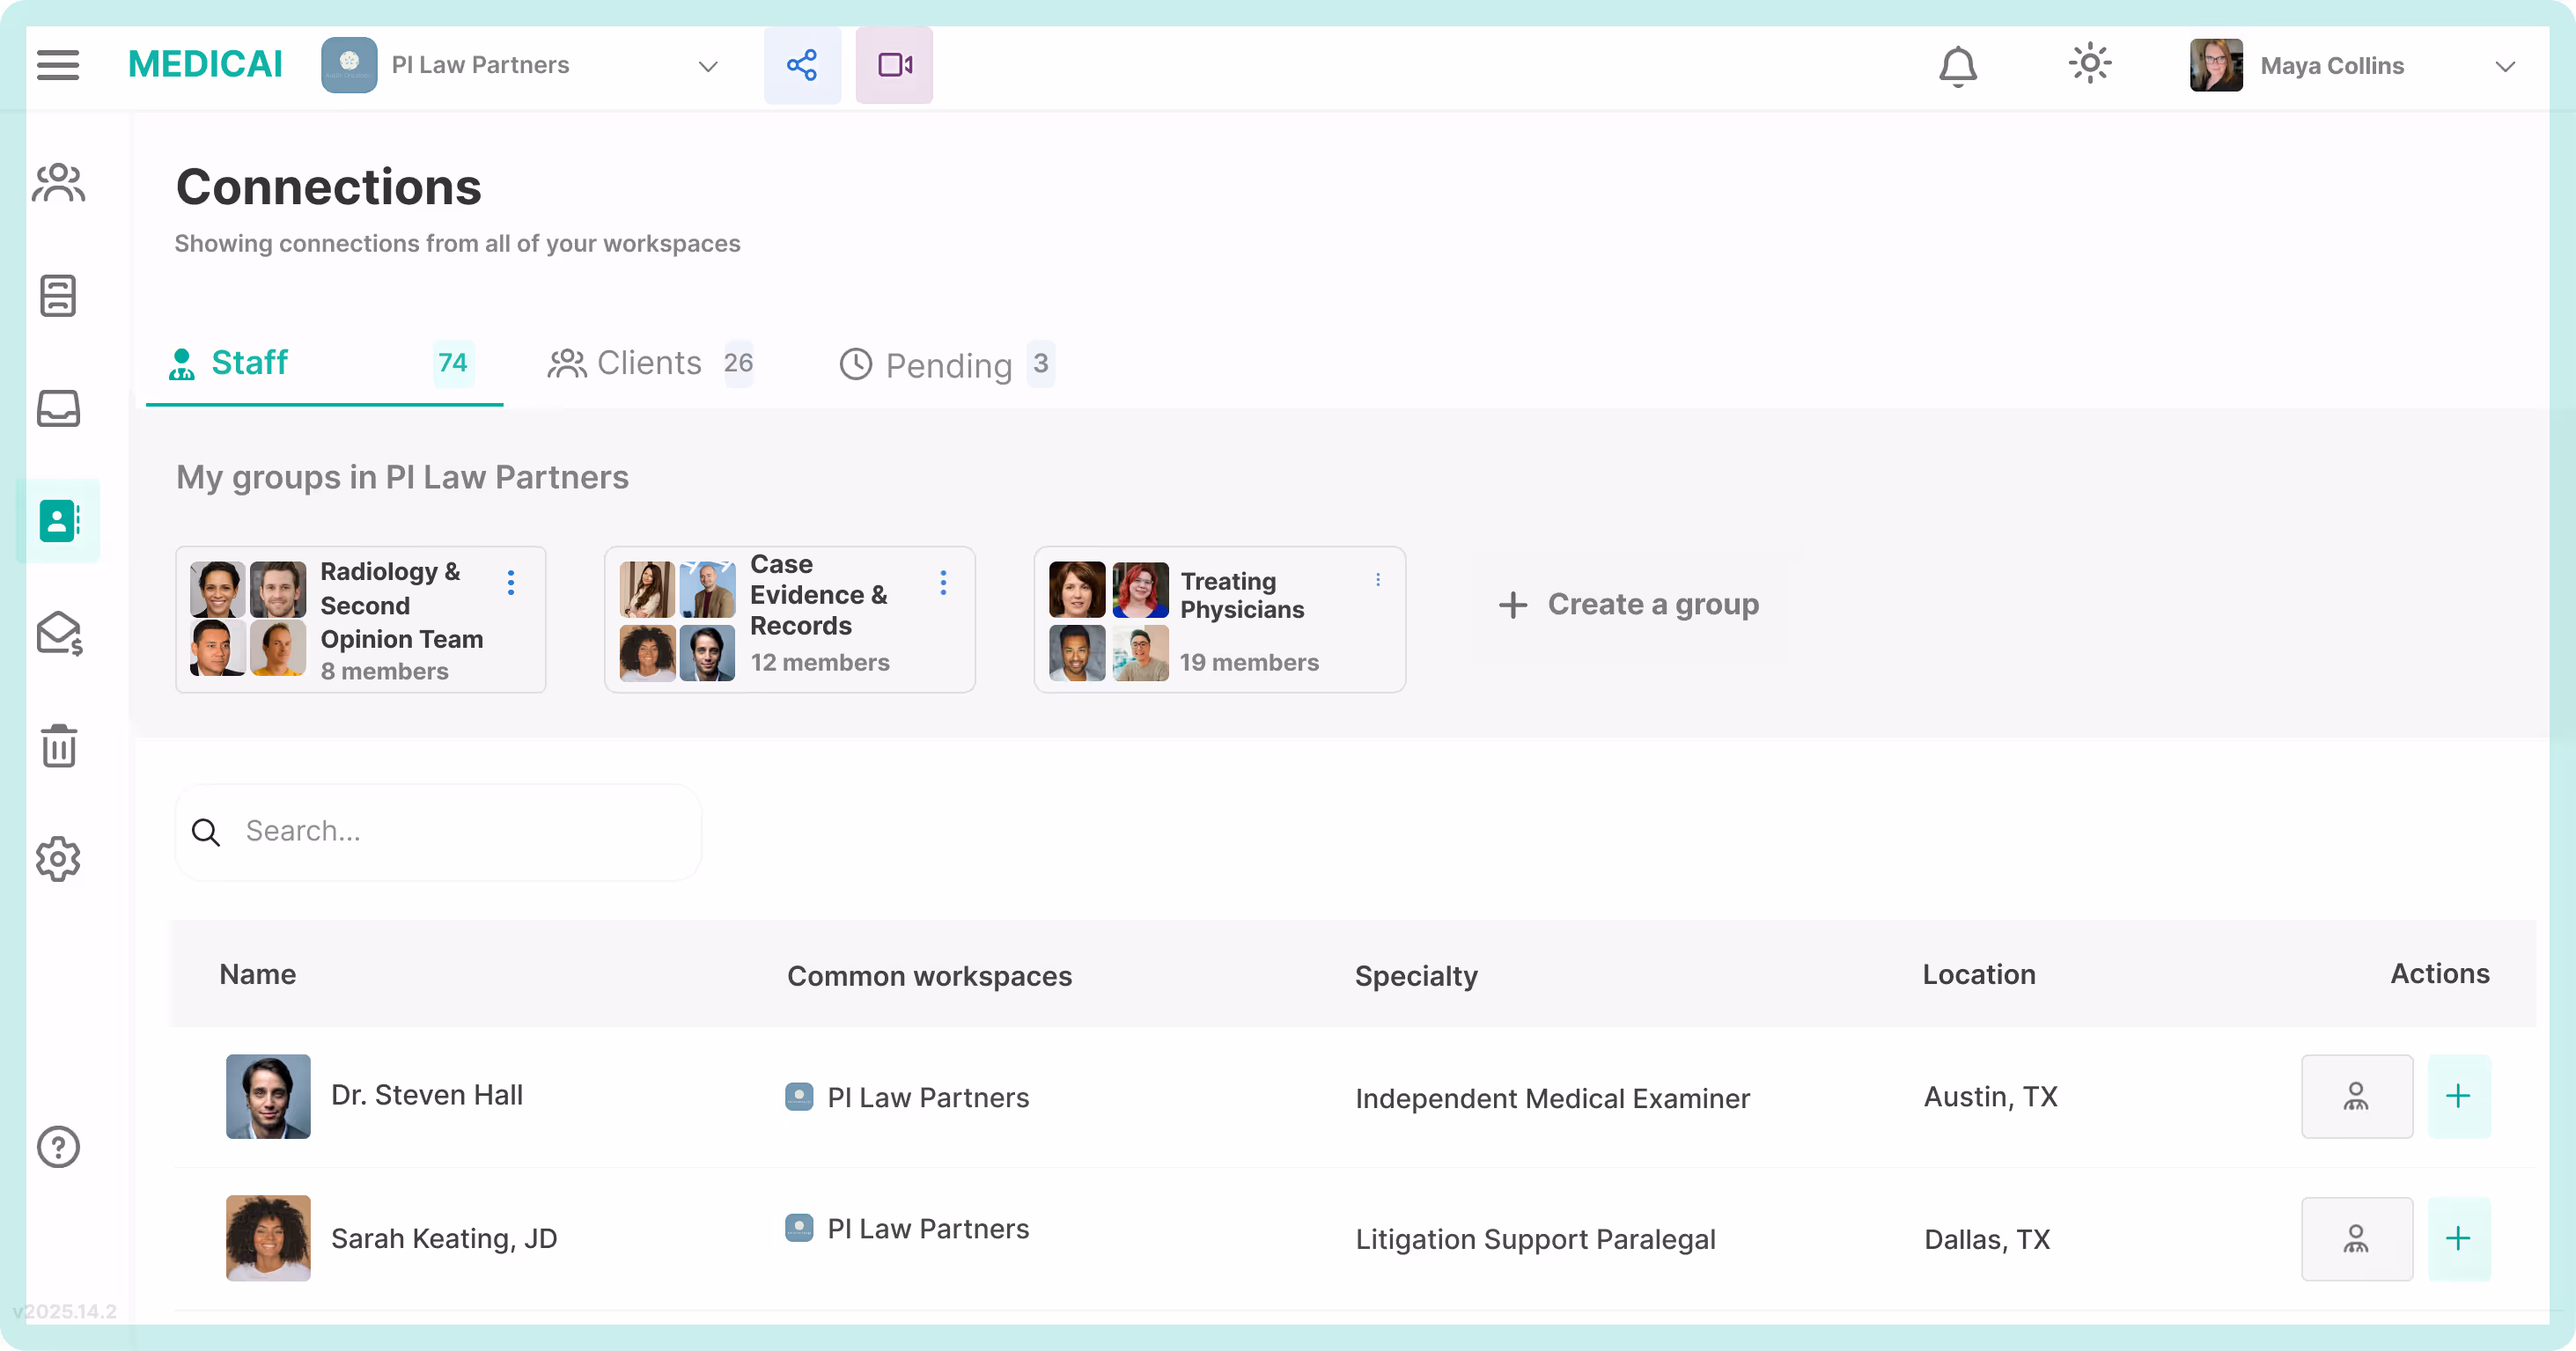The image size is (2576, 1351).
Task: Add Sarah Keating, JD with plus button
Action: pyautogui.click(x=2458, y=1238)
